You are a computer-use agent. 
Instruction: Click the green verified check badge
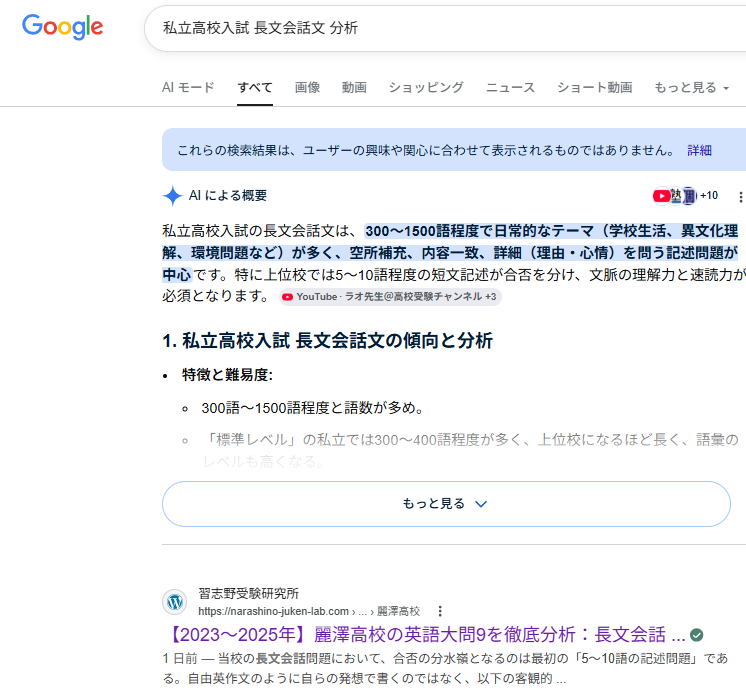pos(697,635)
